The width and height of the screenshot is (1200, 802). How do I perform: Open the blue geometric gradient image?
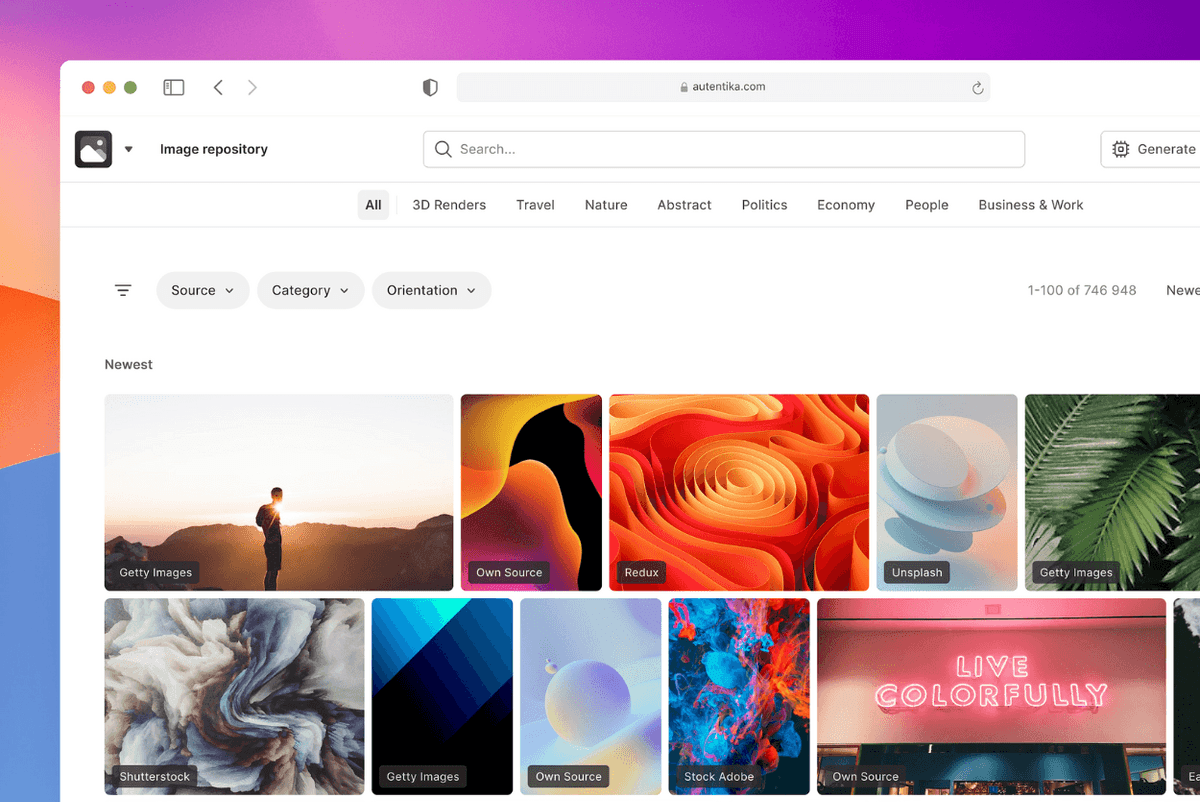tap(442, 696)
